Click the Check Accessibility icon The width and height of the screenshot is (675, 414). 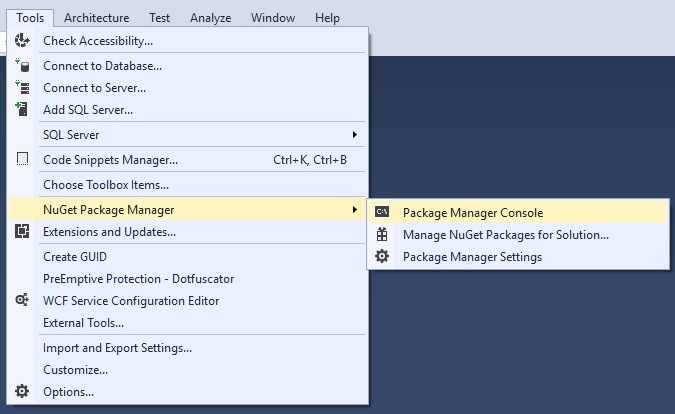pos(22,41)
